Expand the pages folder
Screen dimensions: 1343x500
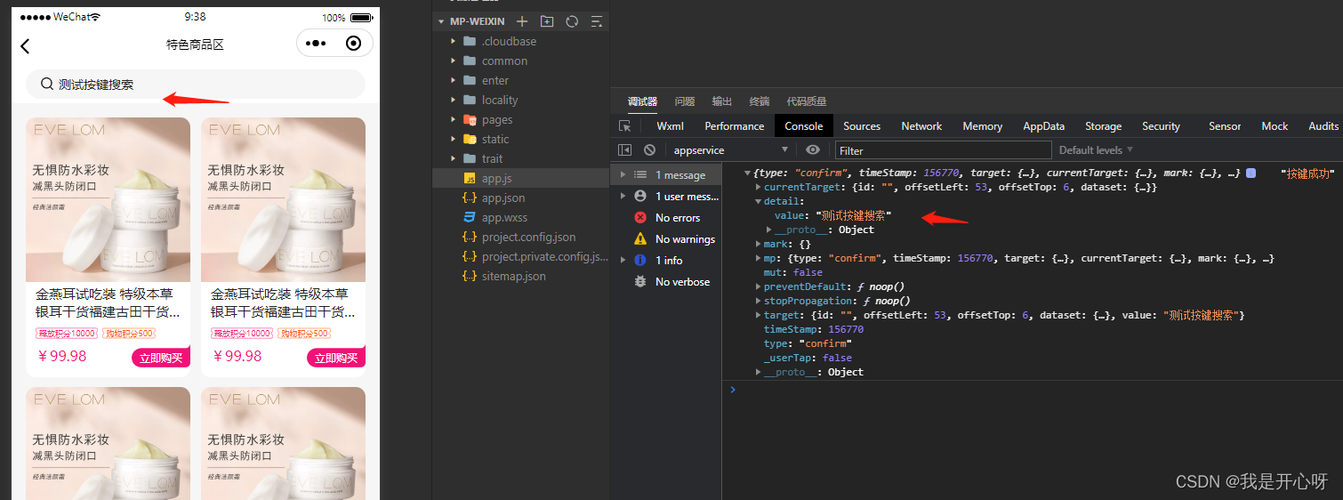click(496, 120)
